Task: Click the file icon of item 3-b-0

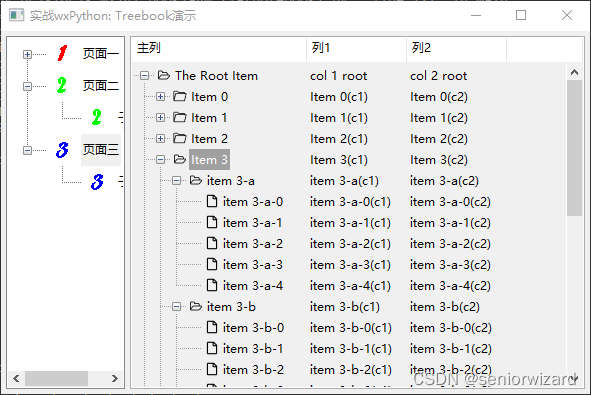Action: click(x=212, y=328)
